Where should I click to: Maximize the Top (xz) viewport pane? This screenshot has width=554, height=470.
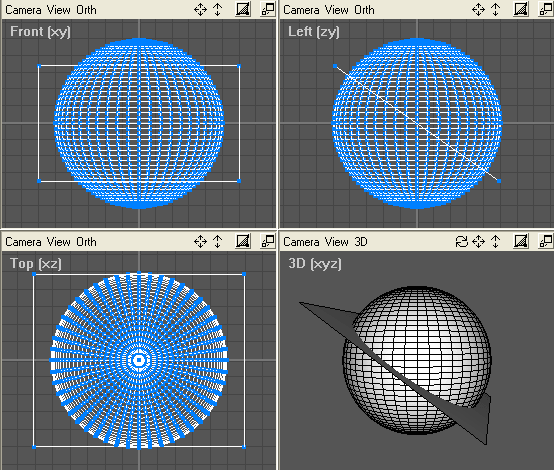(268, 241)
